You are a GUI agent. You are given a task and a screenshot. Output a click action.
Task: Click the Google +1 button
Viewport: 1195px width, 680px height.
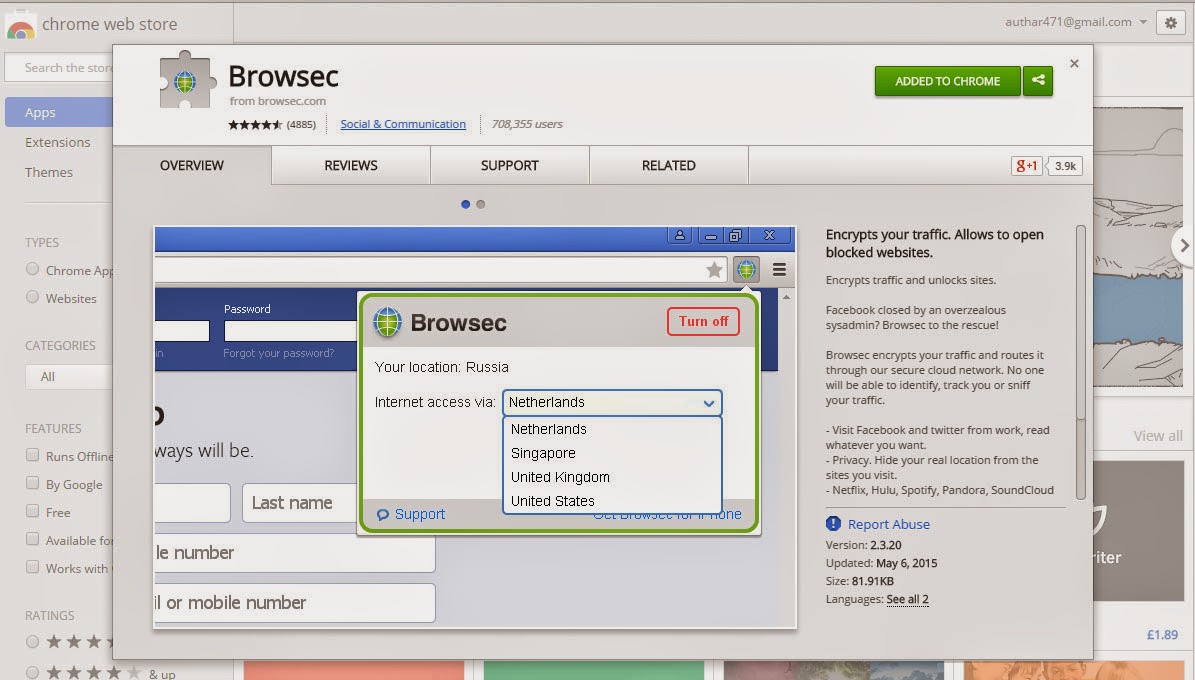pyautogui.click(x=1026, y=165)
